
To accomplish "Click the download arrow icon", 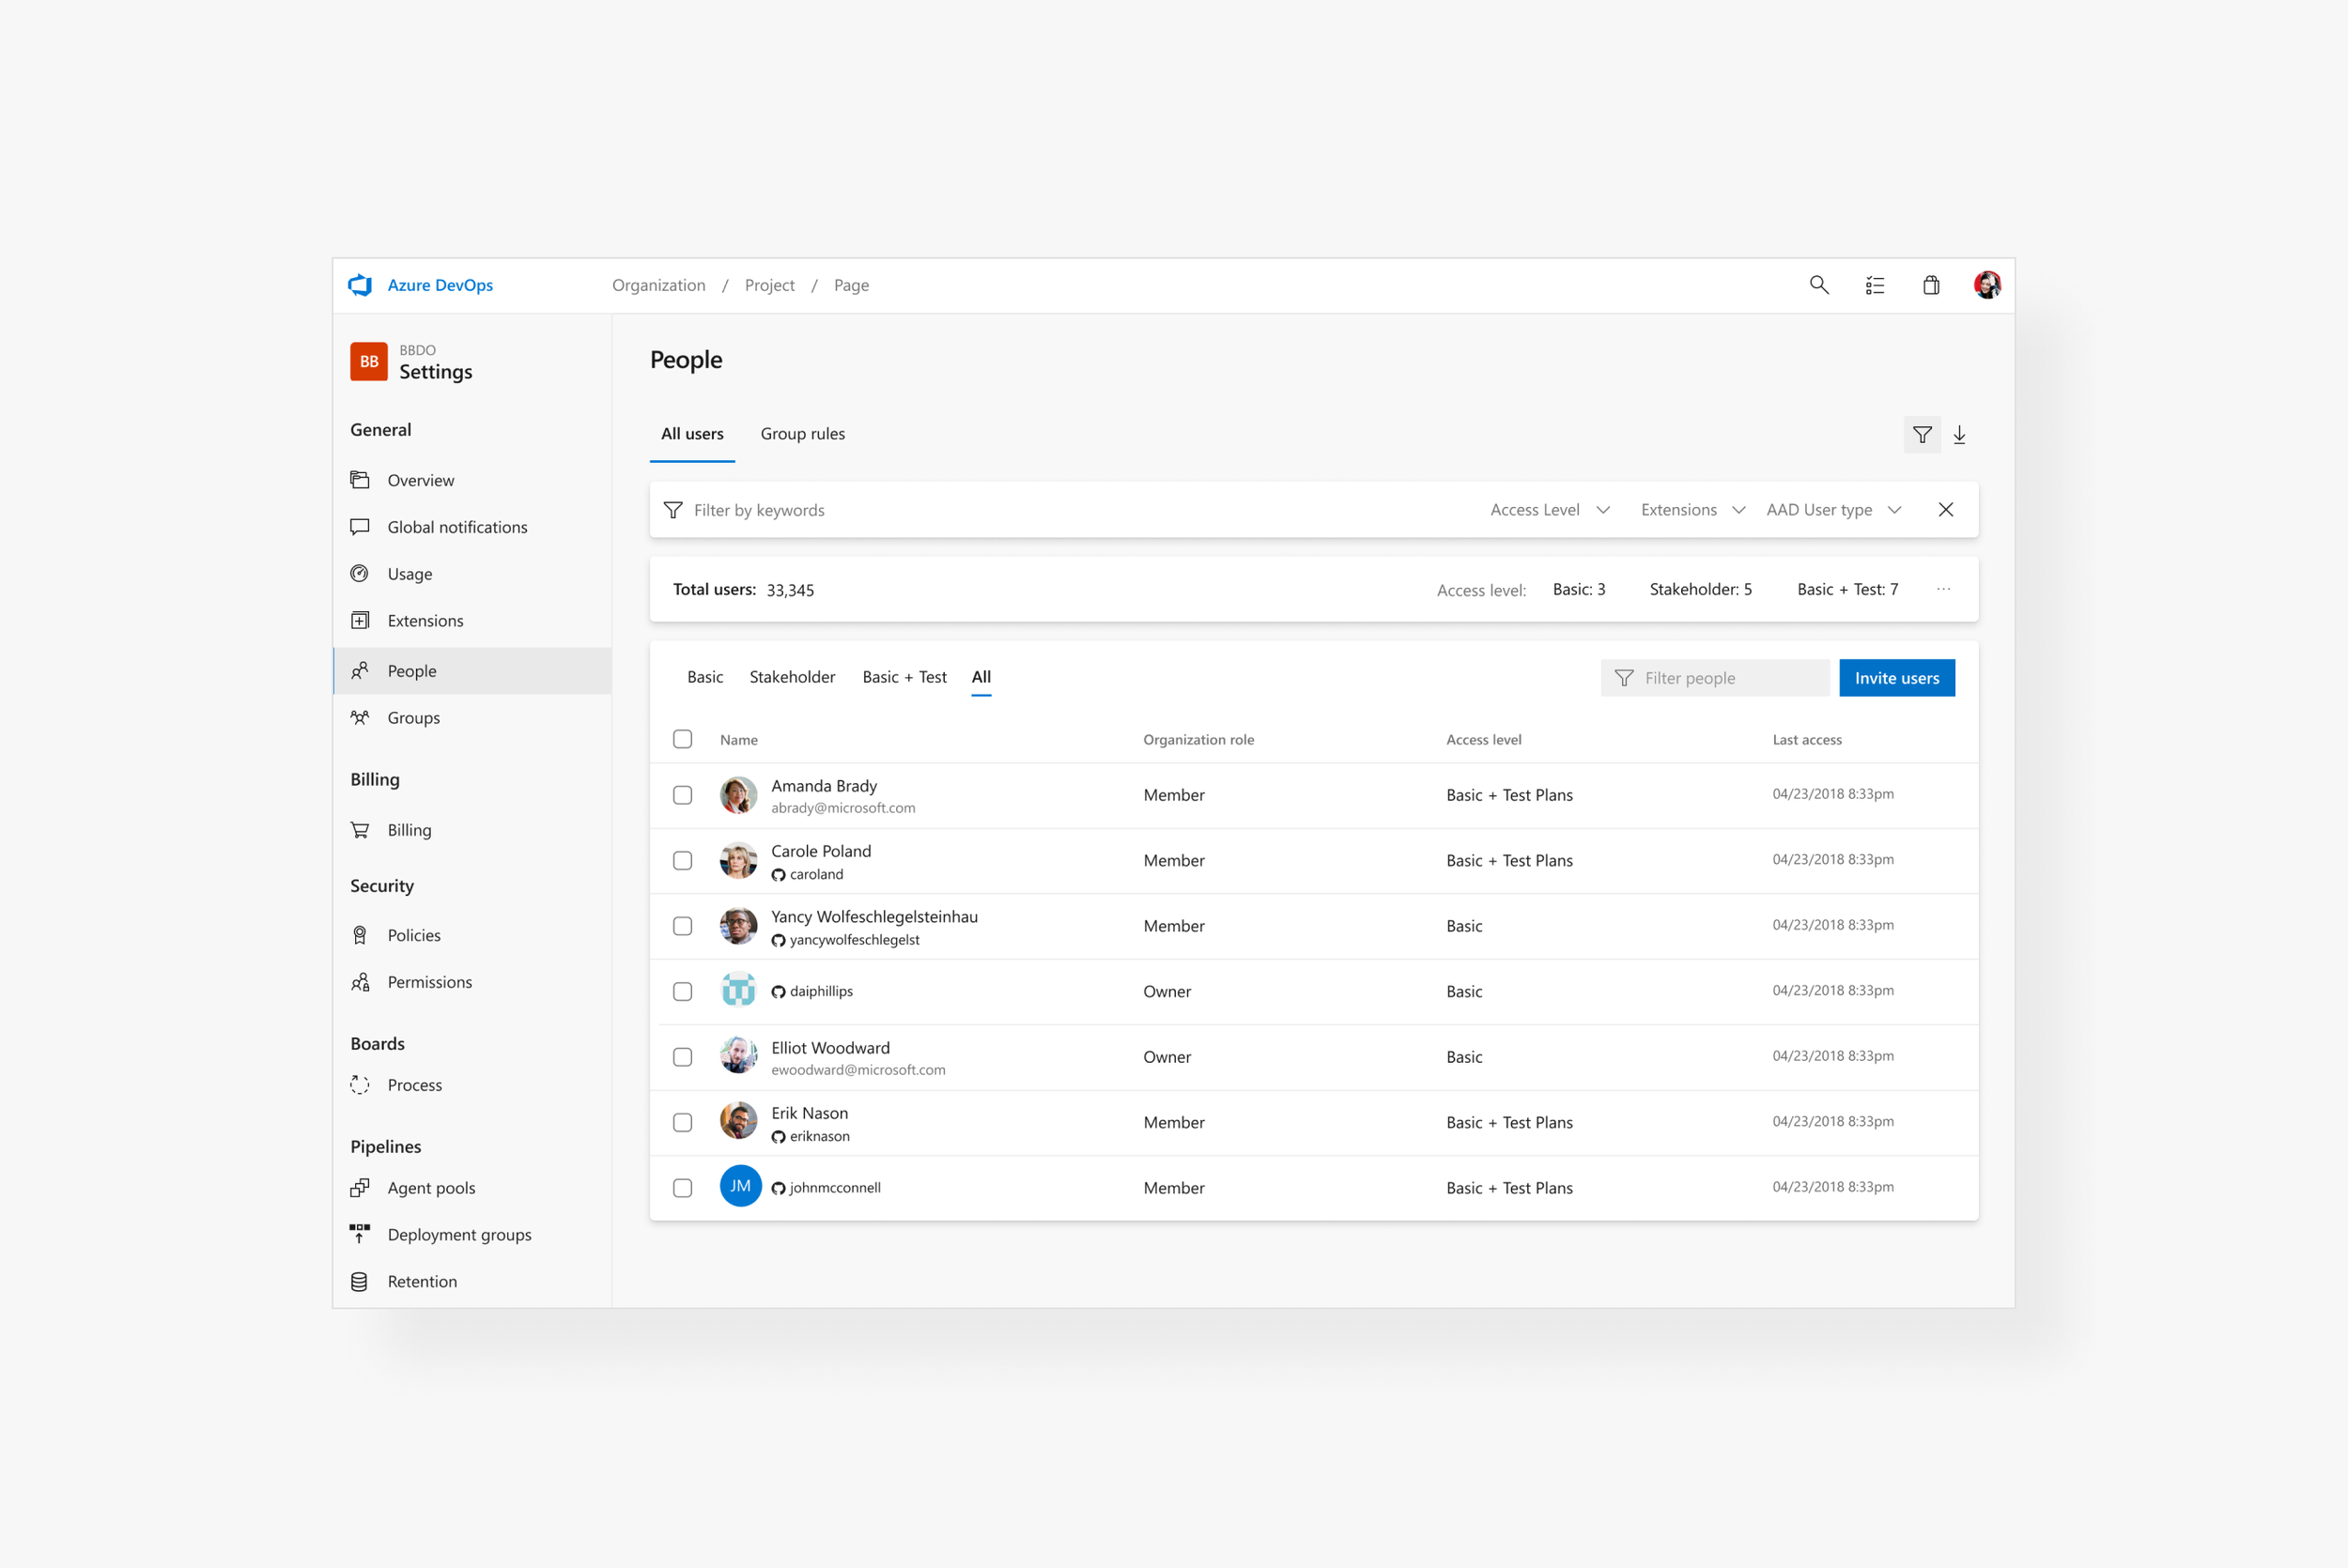I will [1960, 434].
